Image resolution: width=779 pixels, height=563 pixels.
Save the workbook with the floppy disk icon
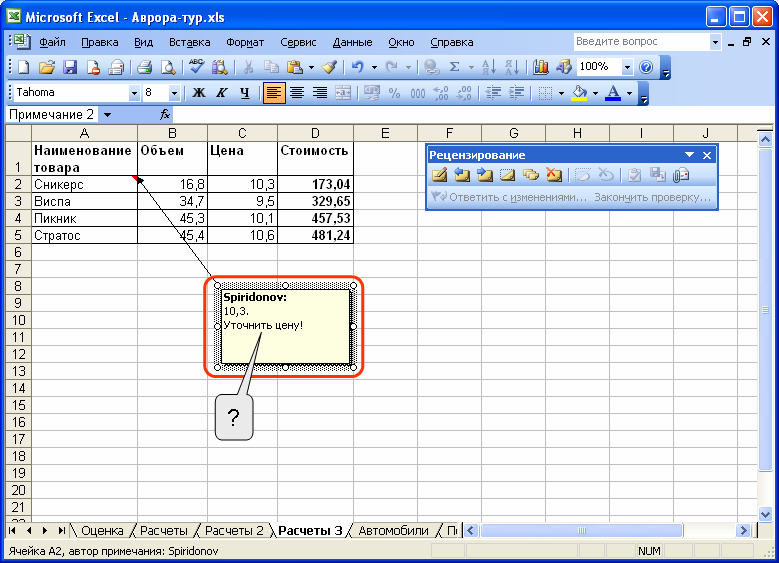click(x=70, y=67)
